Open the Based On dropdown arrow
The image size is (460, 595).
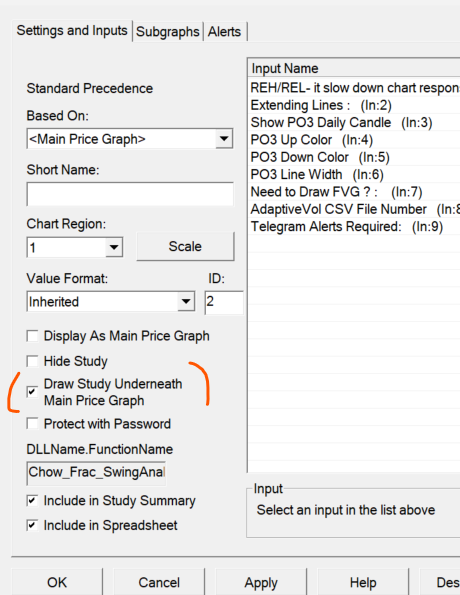click(224, 139)
